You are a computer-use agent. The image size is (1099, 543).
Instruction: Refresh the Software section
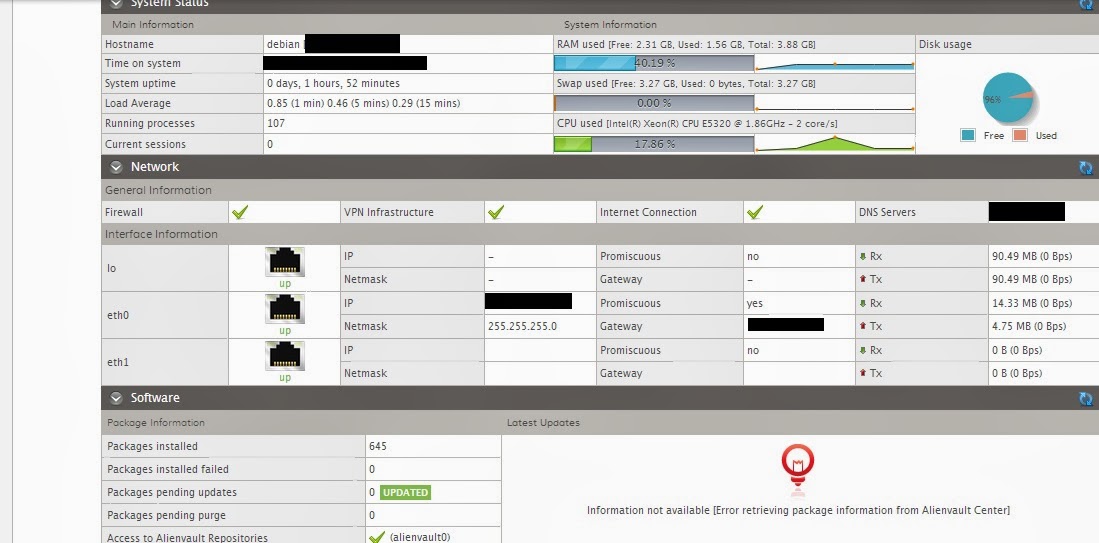1086,399
